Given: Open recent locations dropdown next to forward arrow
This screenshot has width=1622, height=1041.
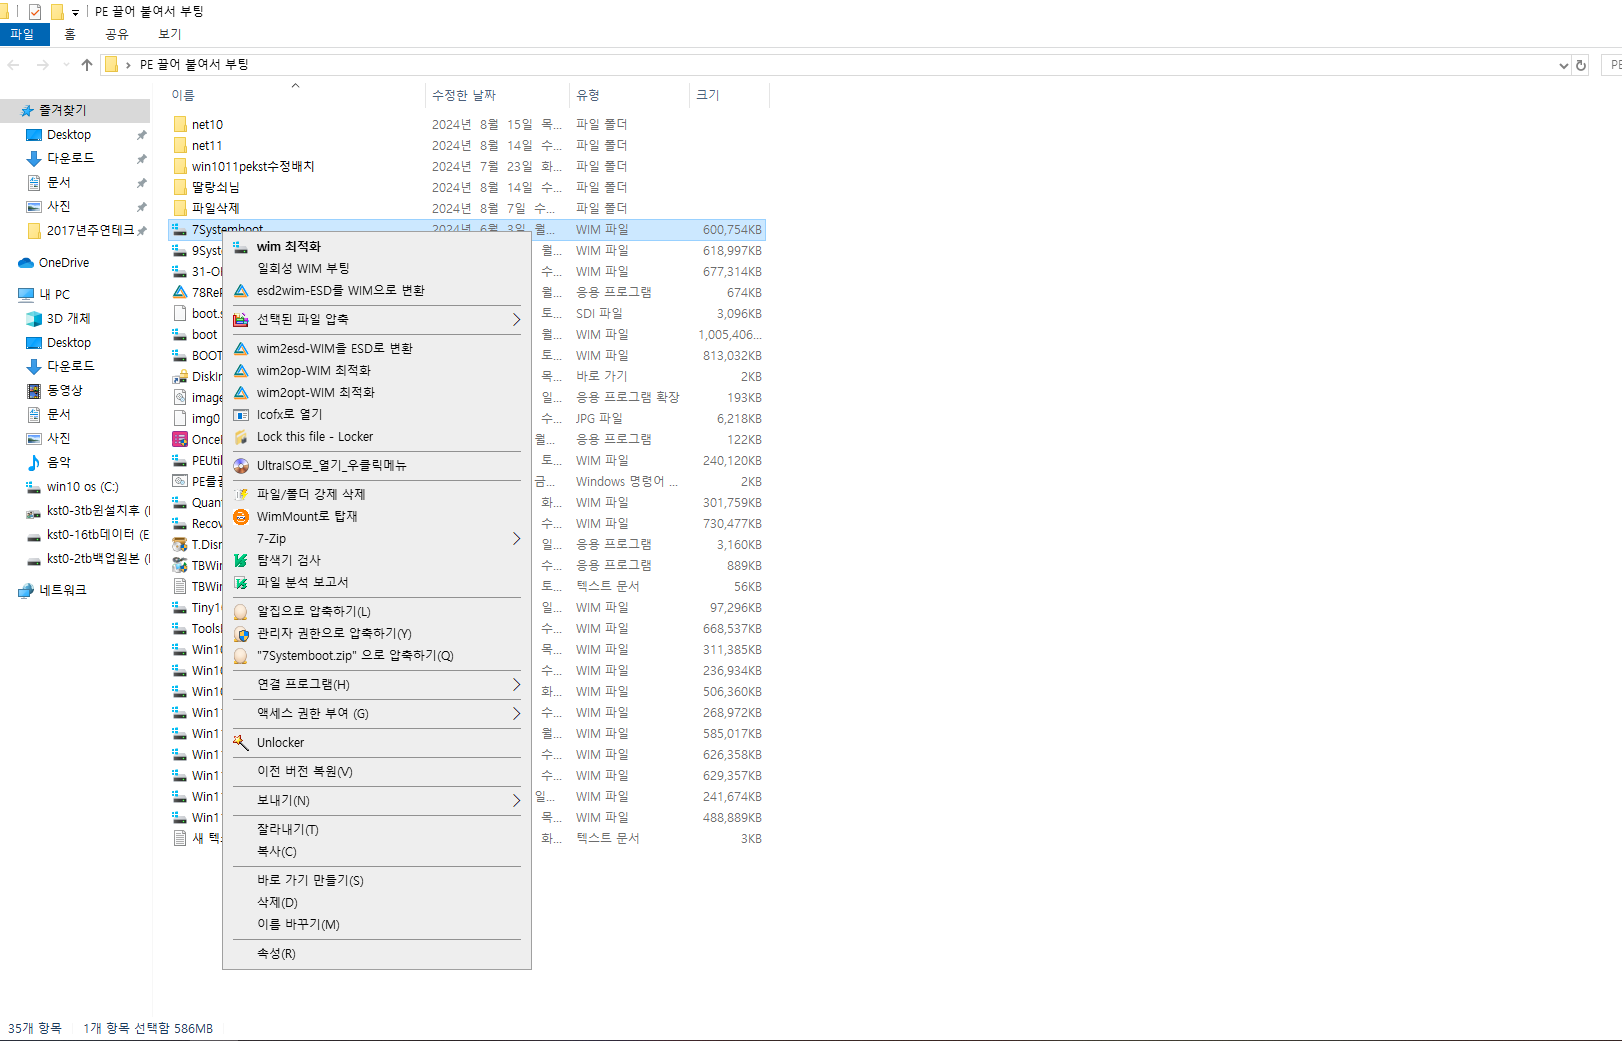Looking at the screenshot, I should click(66, 65).
